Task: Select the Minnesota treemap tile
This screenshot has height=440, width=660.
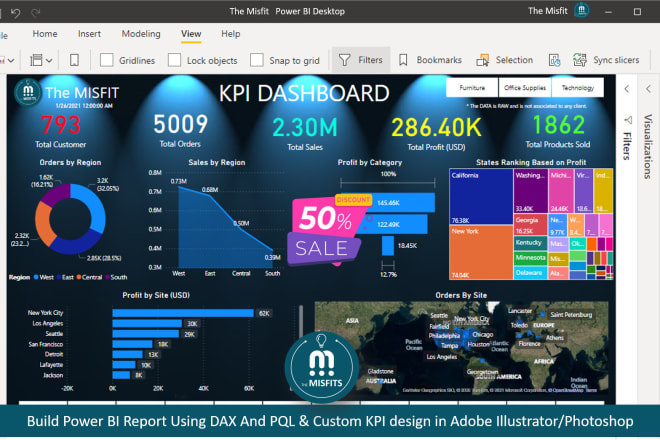Action: [x=530, y=258]
